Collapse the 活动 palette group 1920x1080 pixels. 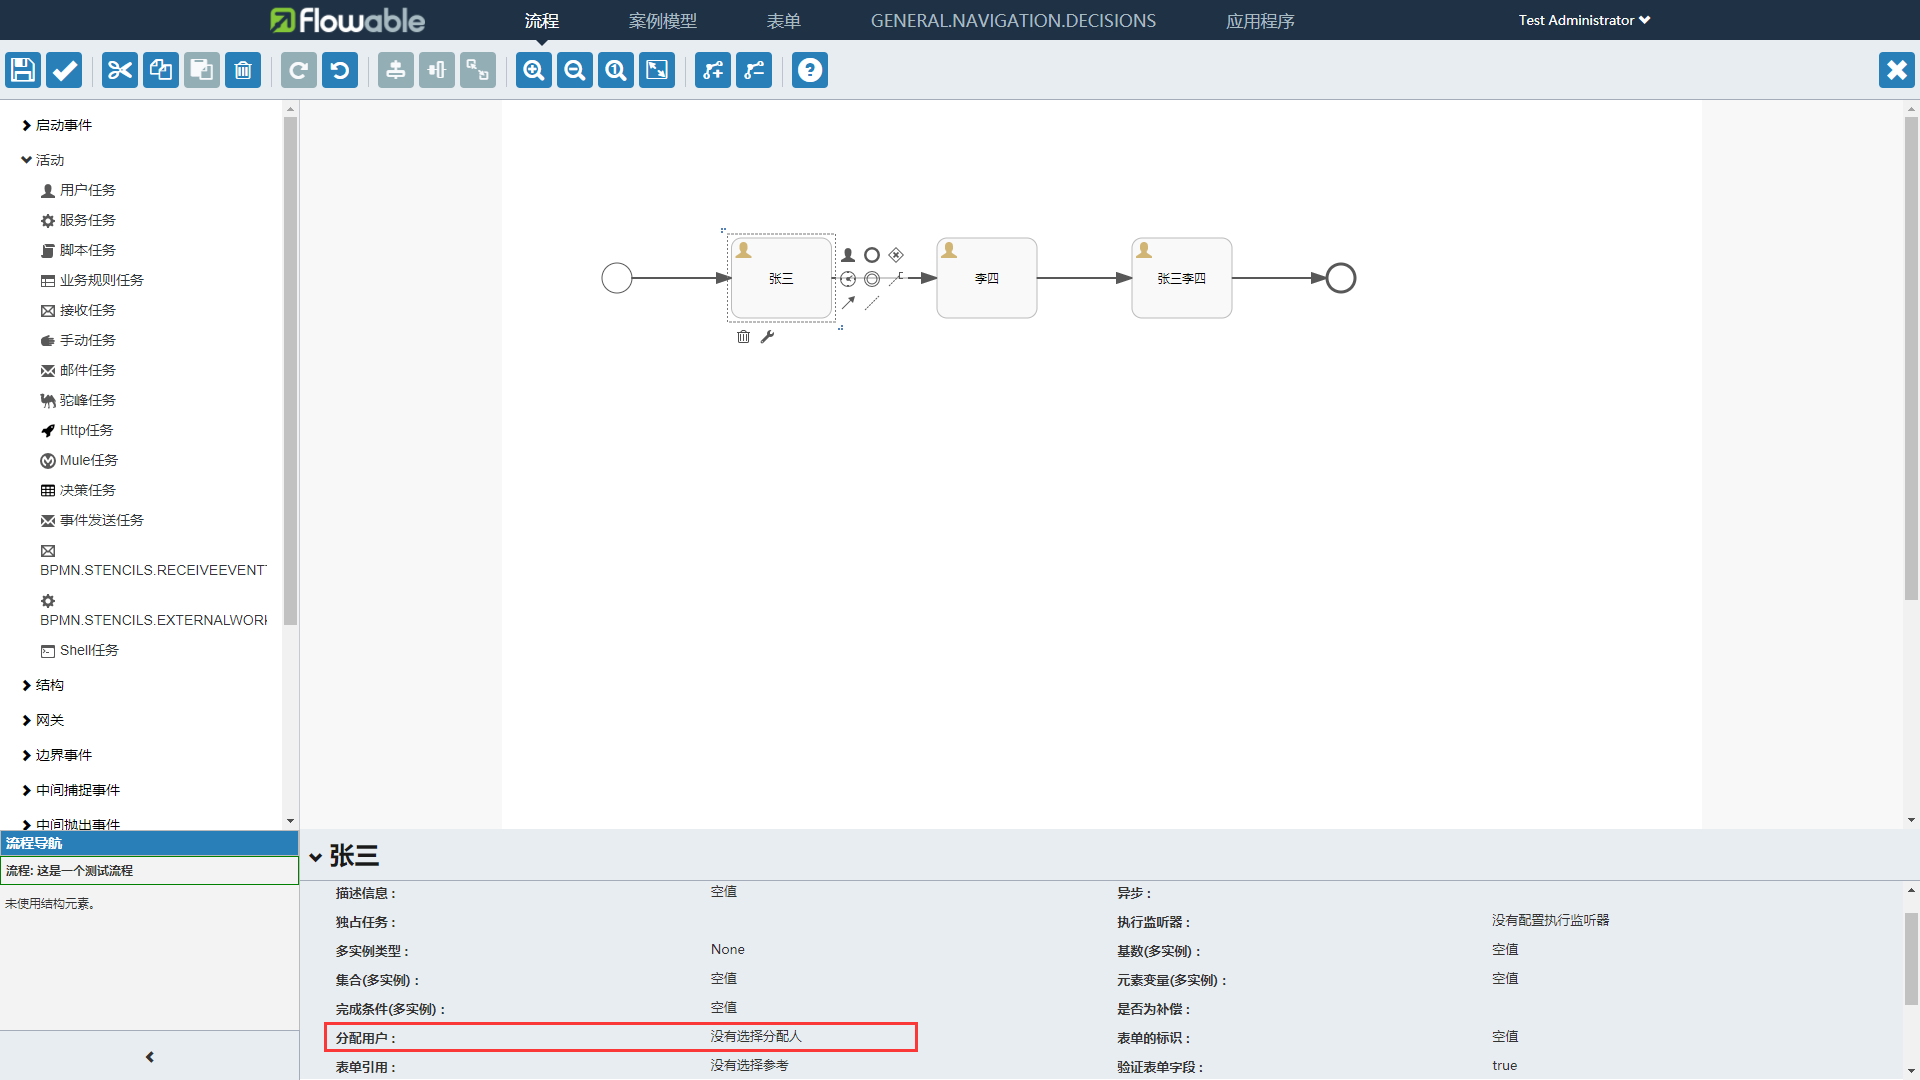click(x=49, y=160)
